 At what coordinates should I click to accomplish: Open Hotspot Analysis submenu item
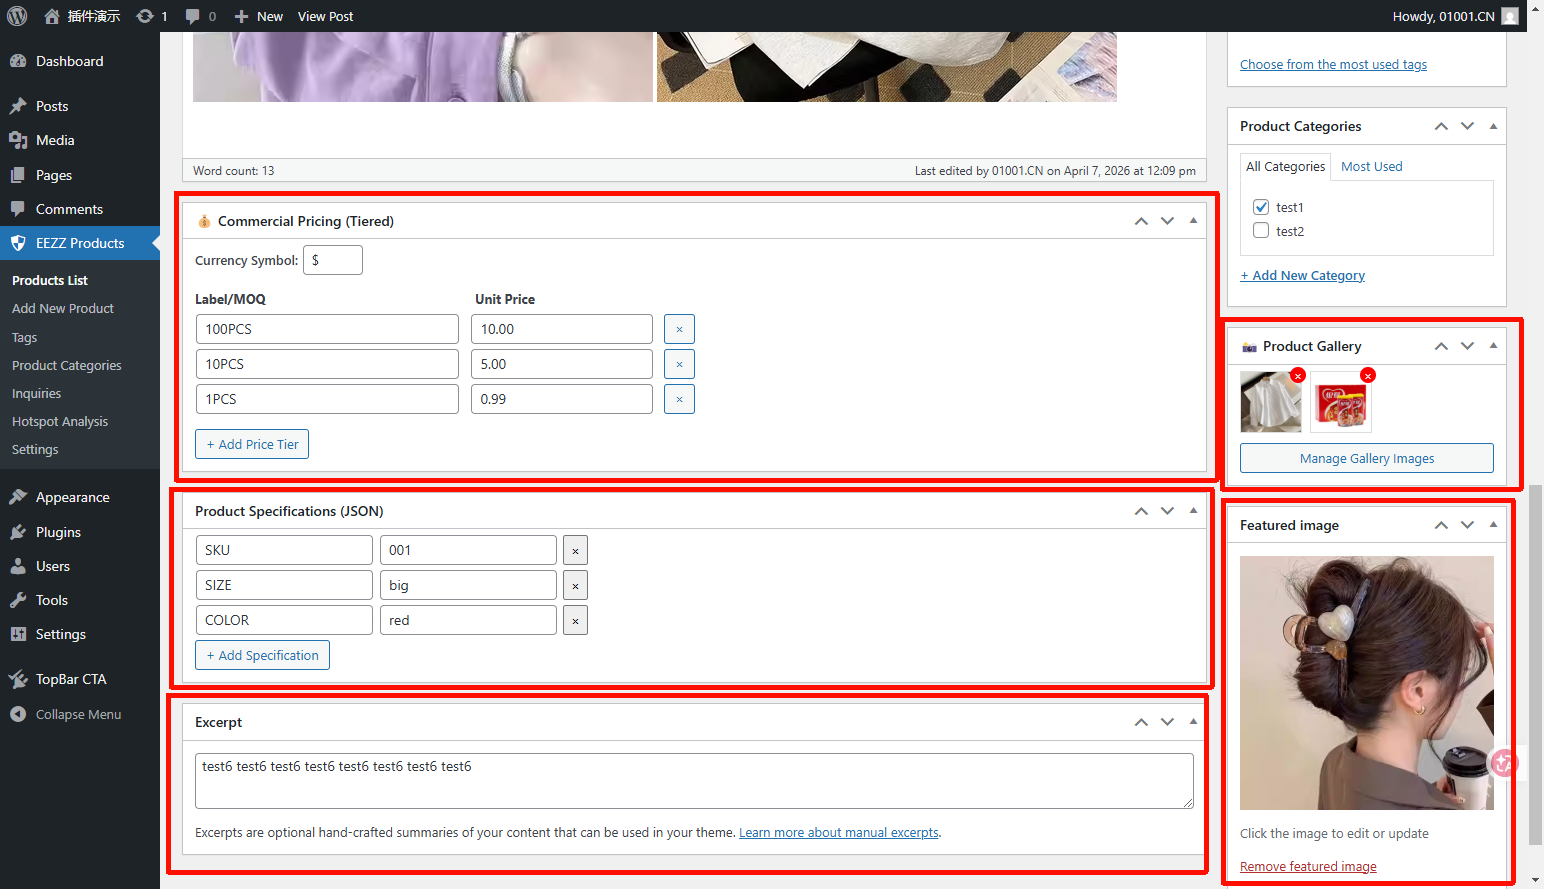pos(60,422)
